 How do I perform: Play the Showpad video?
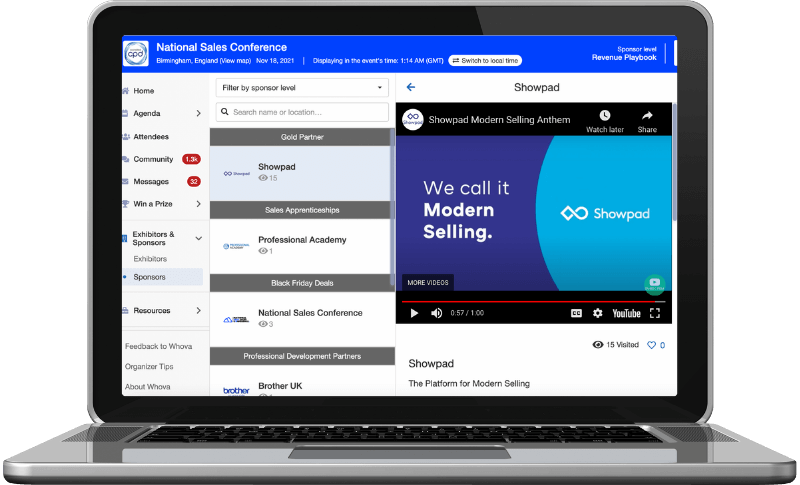[414, 313]
